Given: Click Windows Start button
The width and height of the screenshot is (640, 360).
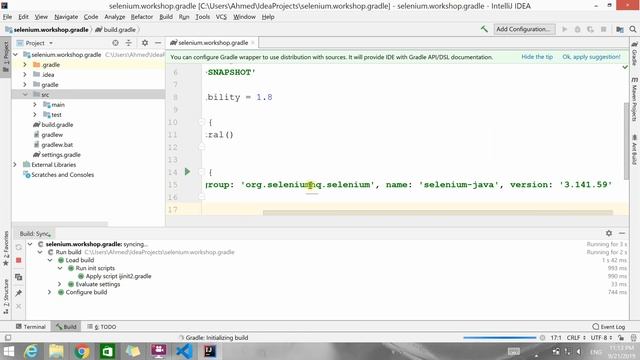Looking at the screenshot, I should tap(9, 351).
